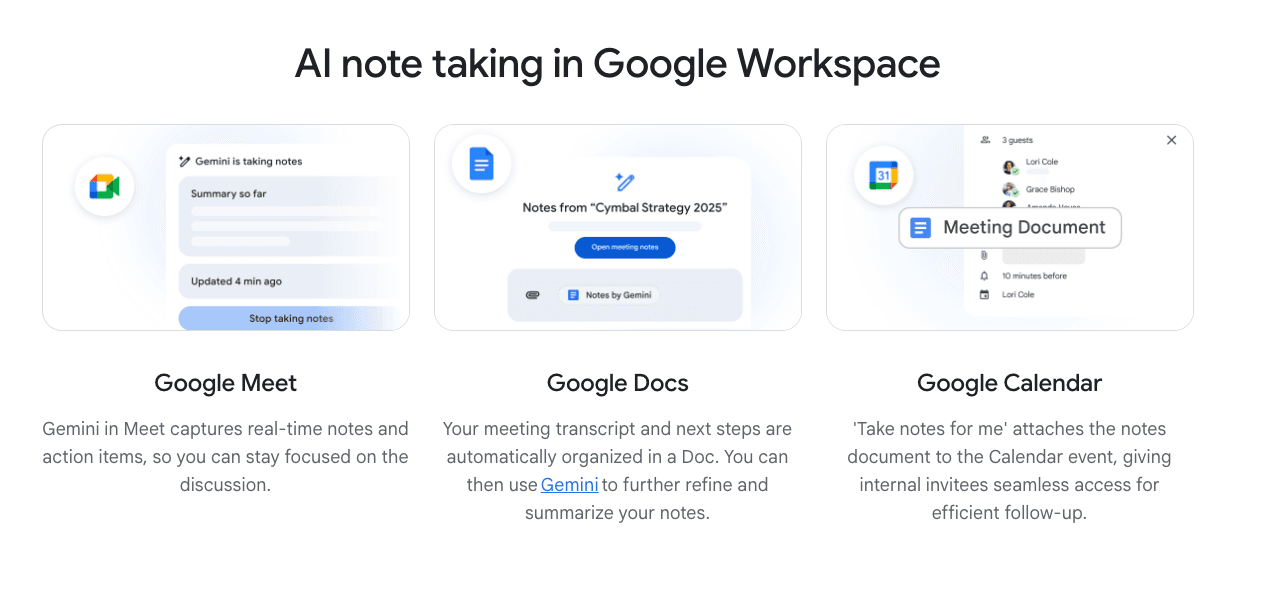Click the green RSVP checkmark on Lori Cole's avatar

1015,172
